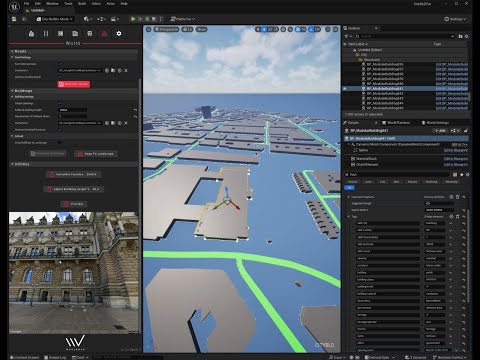Open Outliner settings gear

(466, 36)
